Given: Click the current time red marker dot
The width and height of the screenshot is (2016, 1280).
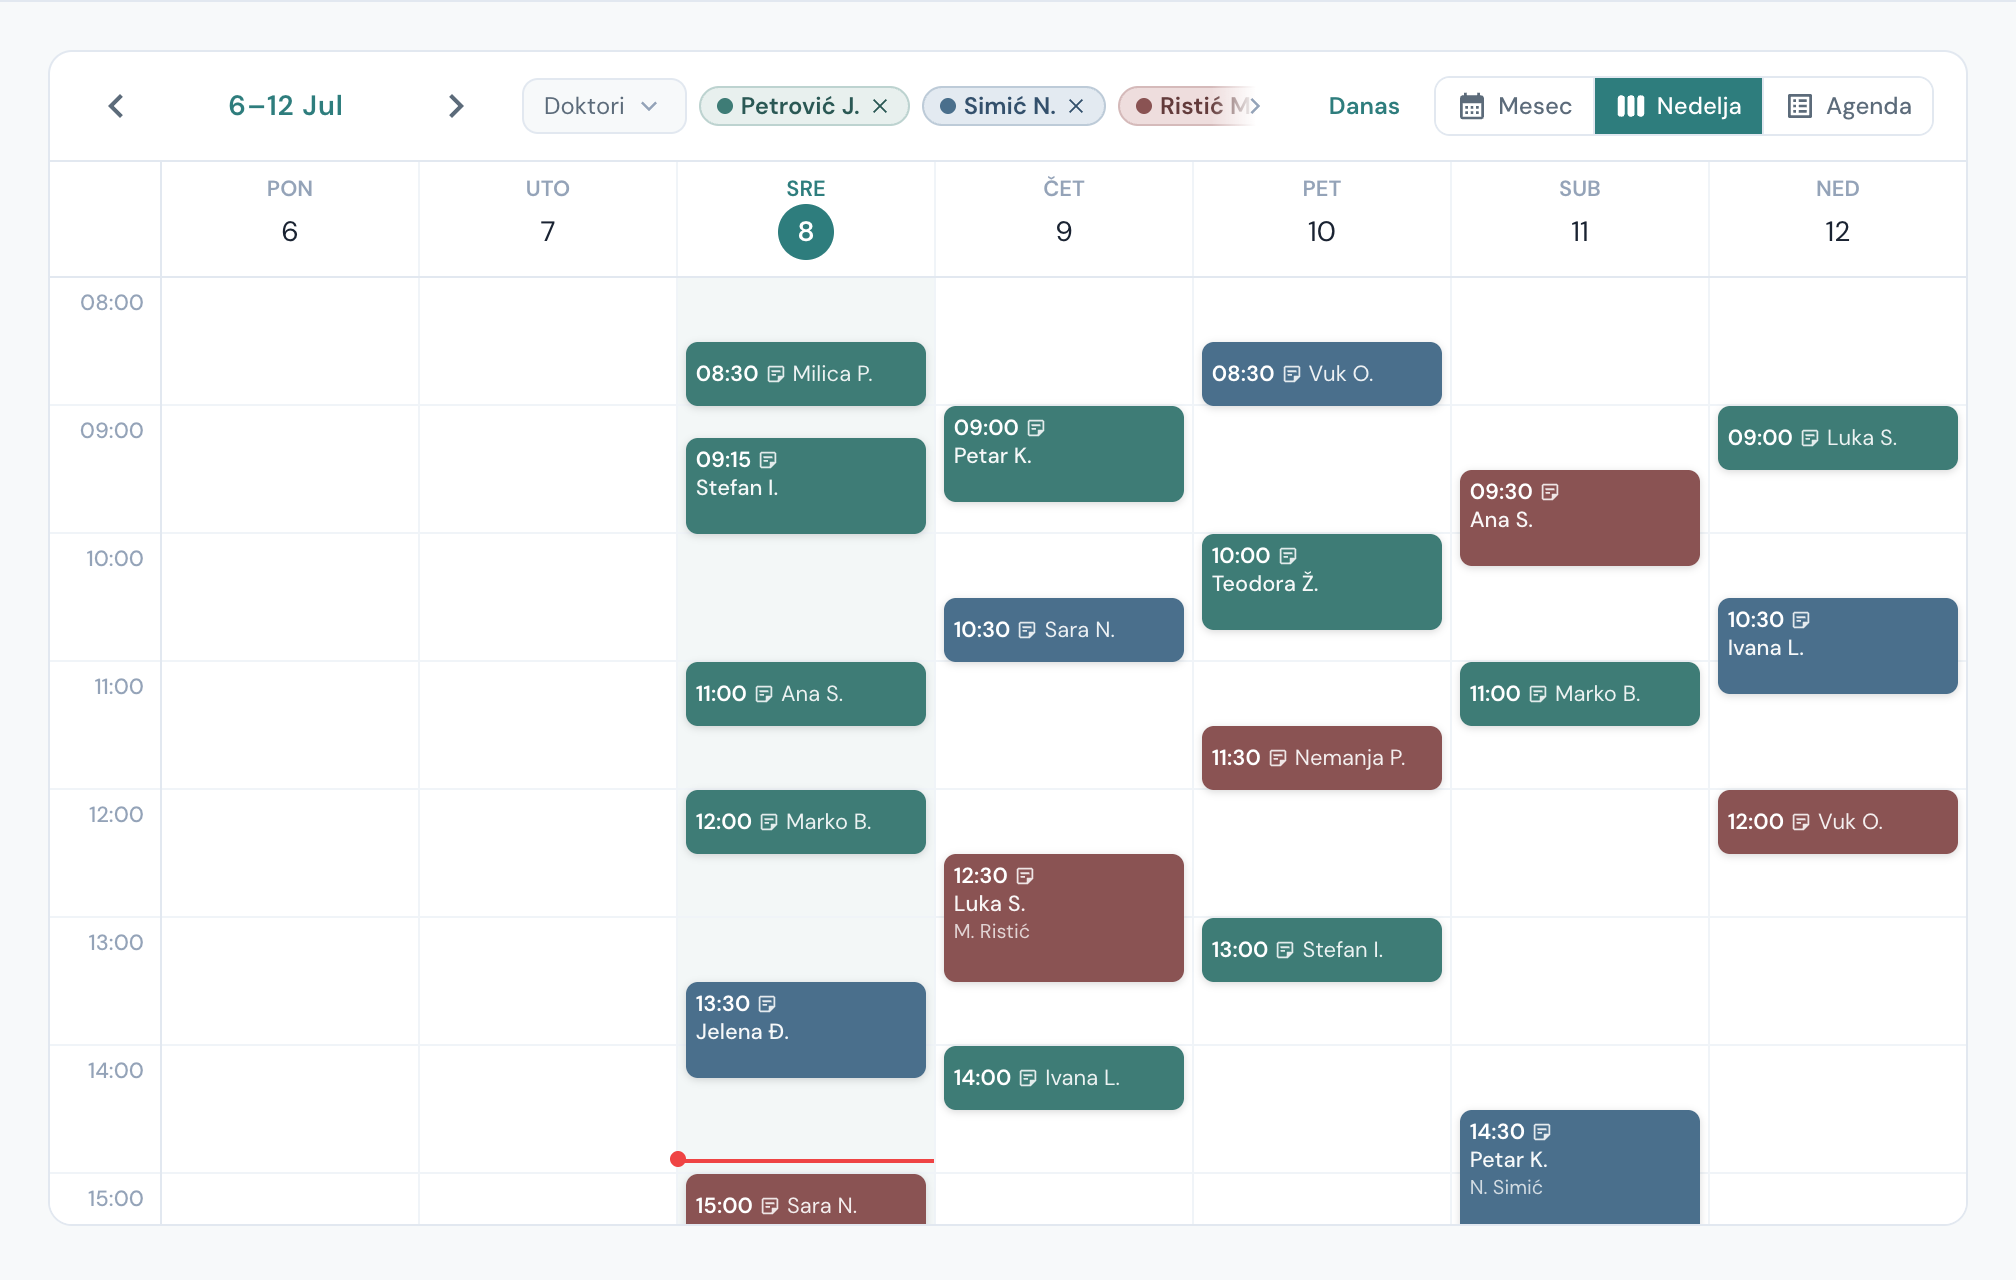Looking at the screenshot, I should coord(678,1159).
